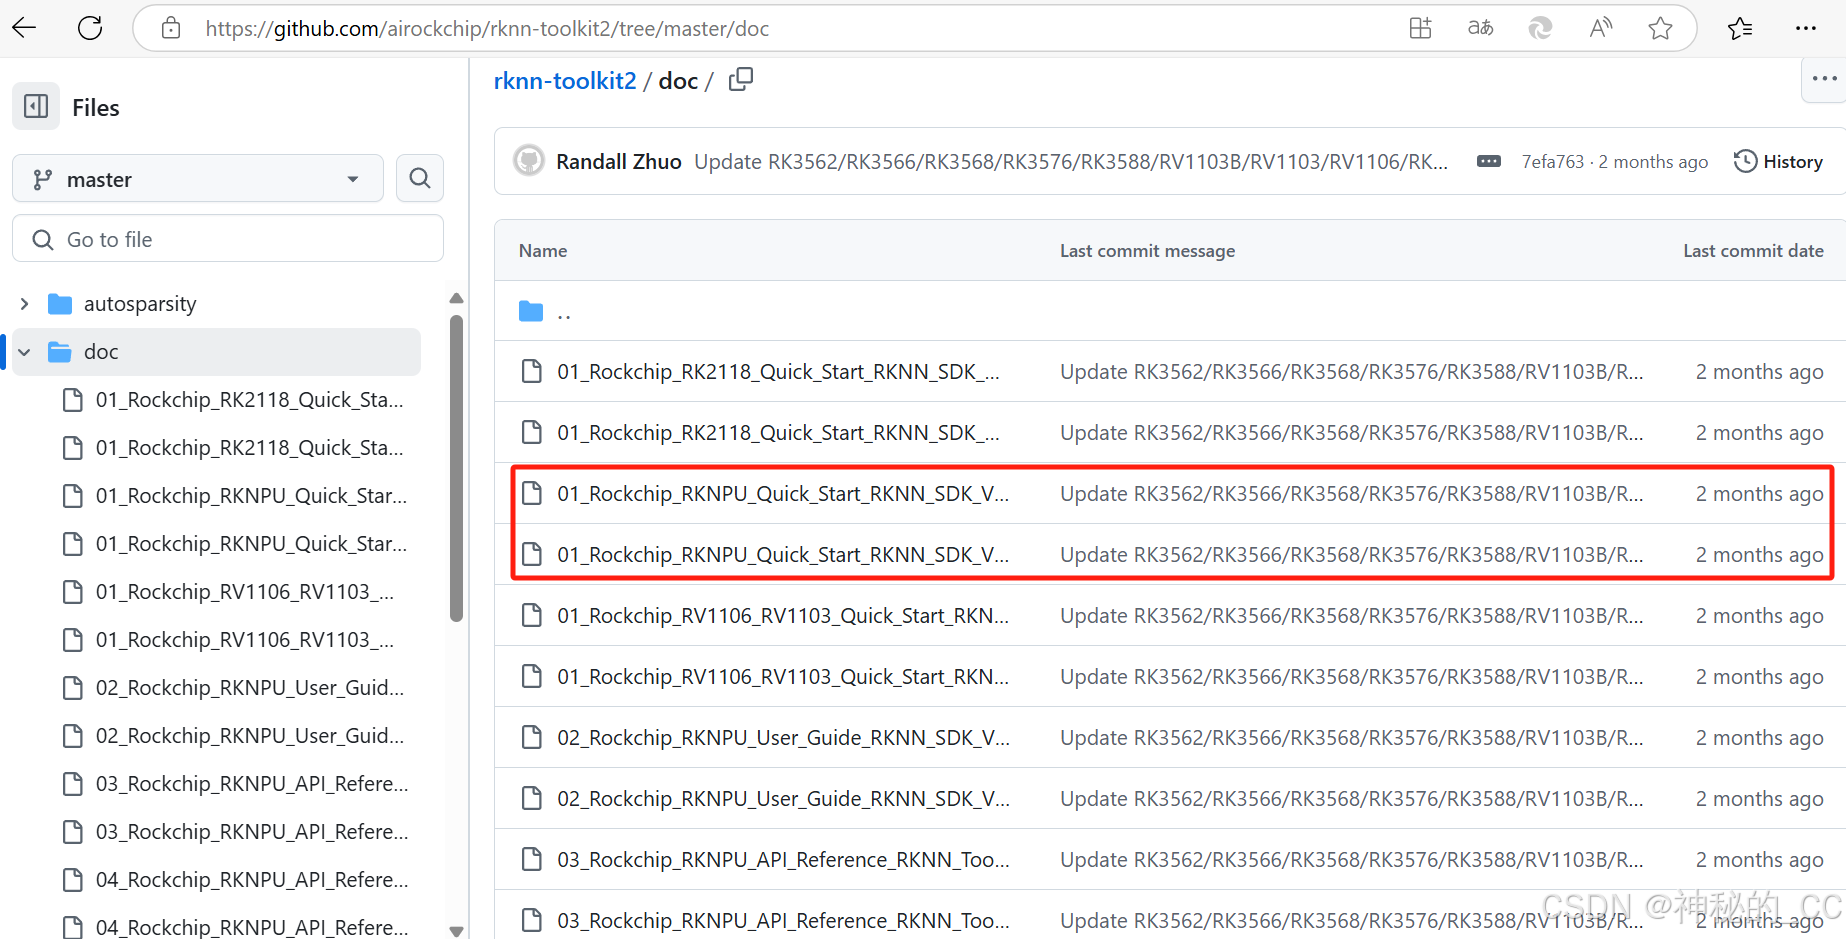Select autosparsity folder in tree
1846x939 pixels.
click(x=140, y=303)
